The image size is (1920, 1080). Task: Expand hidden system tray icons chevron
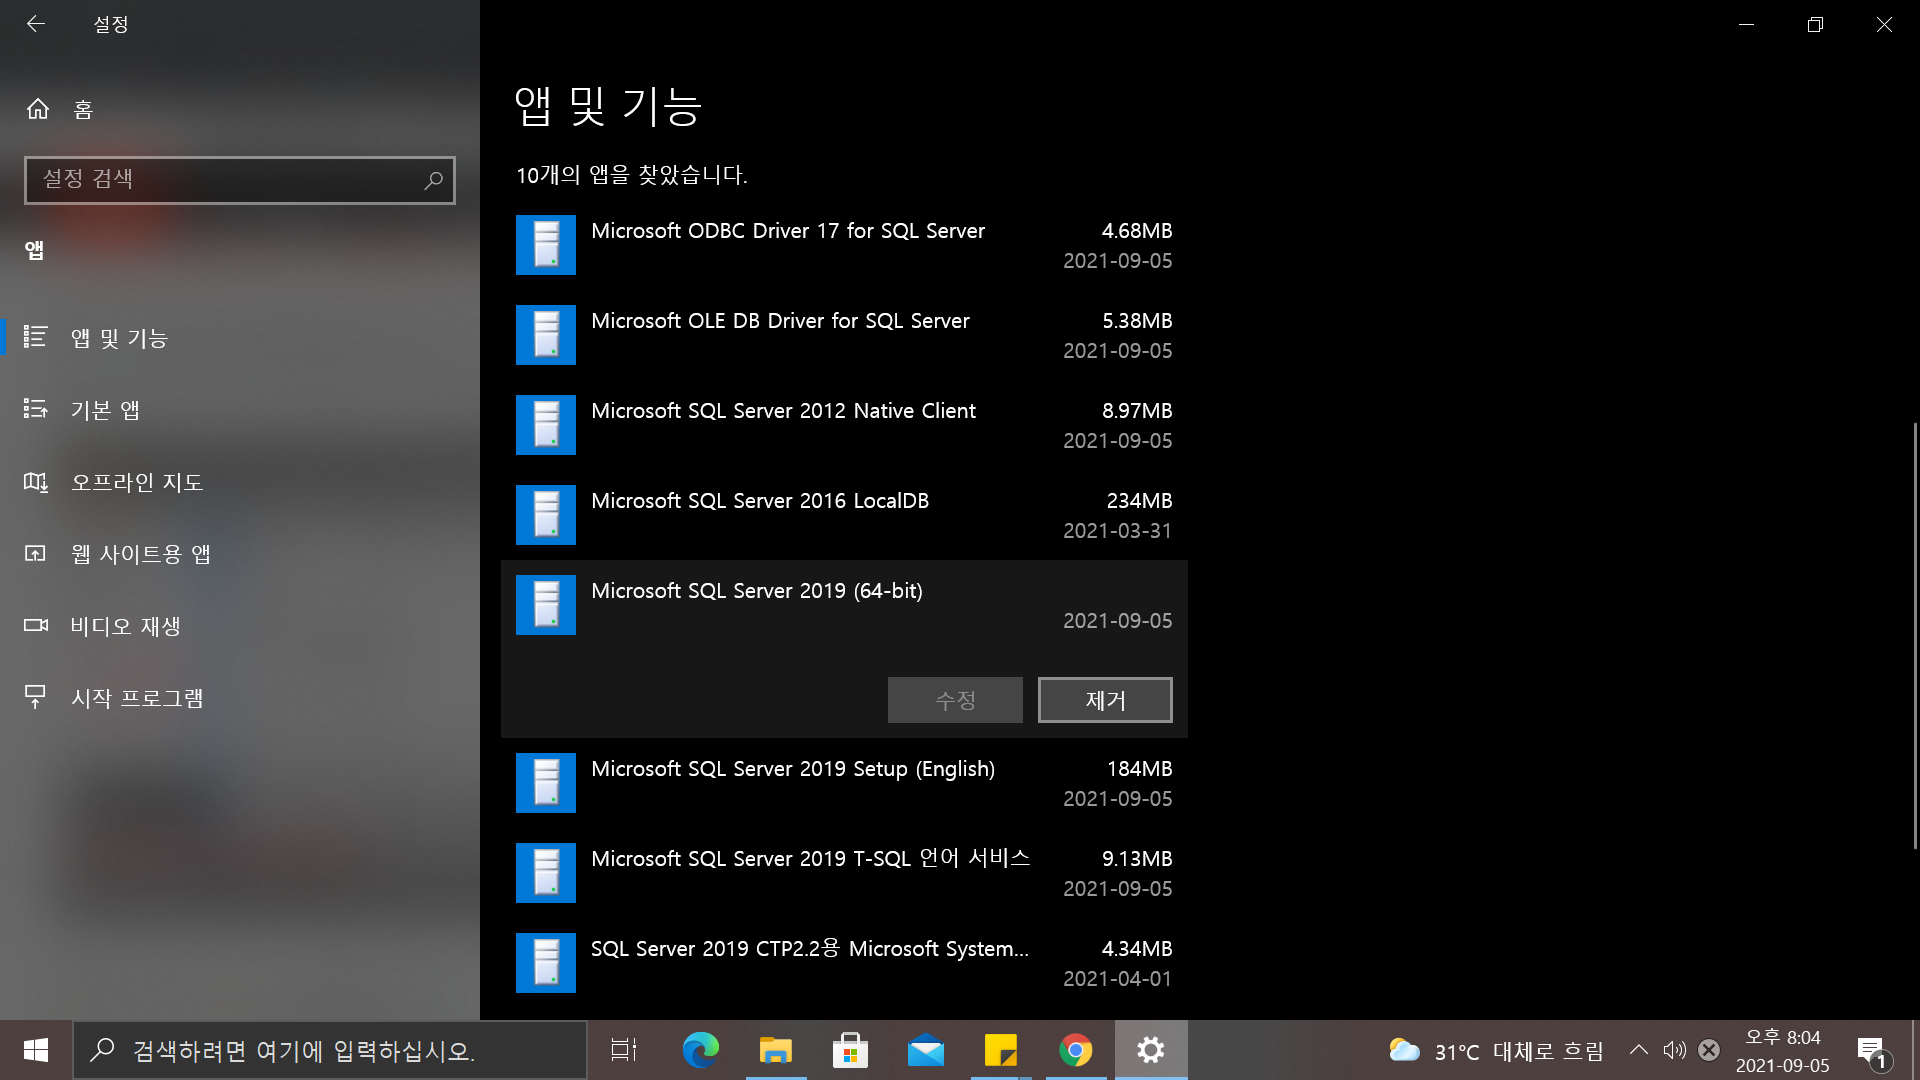(x=1638, y=1050)
